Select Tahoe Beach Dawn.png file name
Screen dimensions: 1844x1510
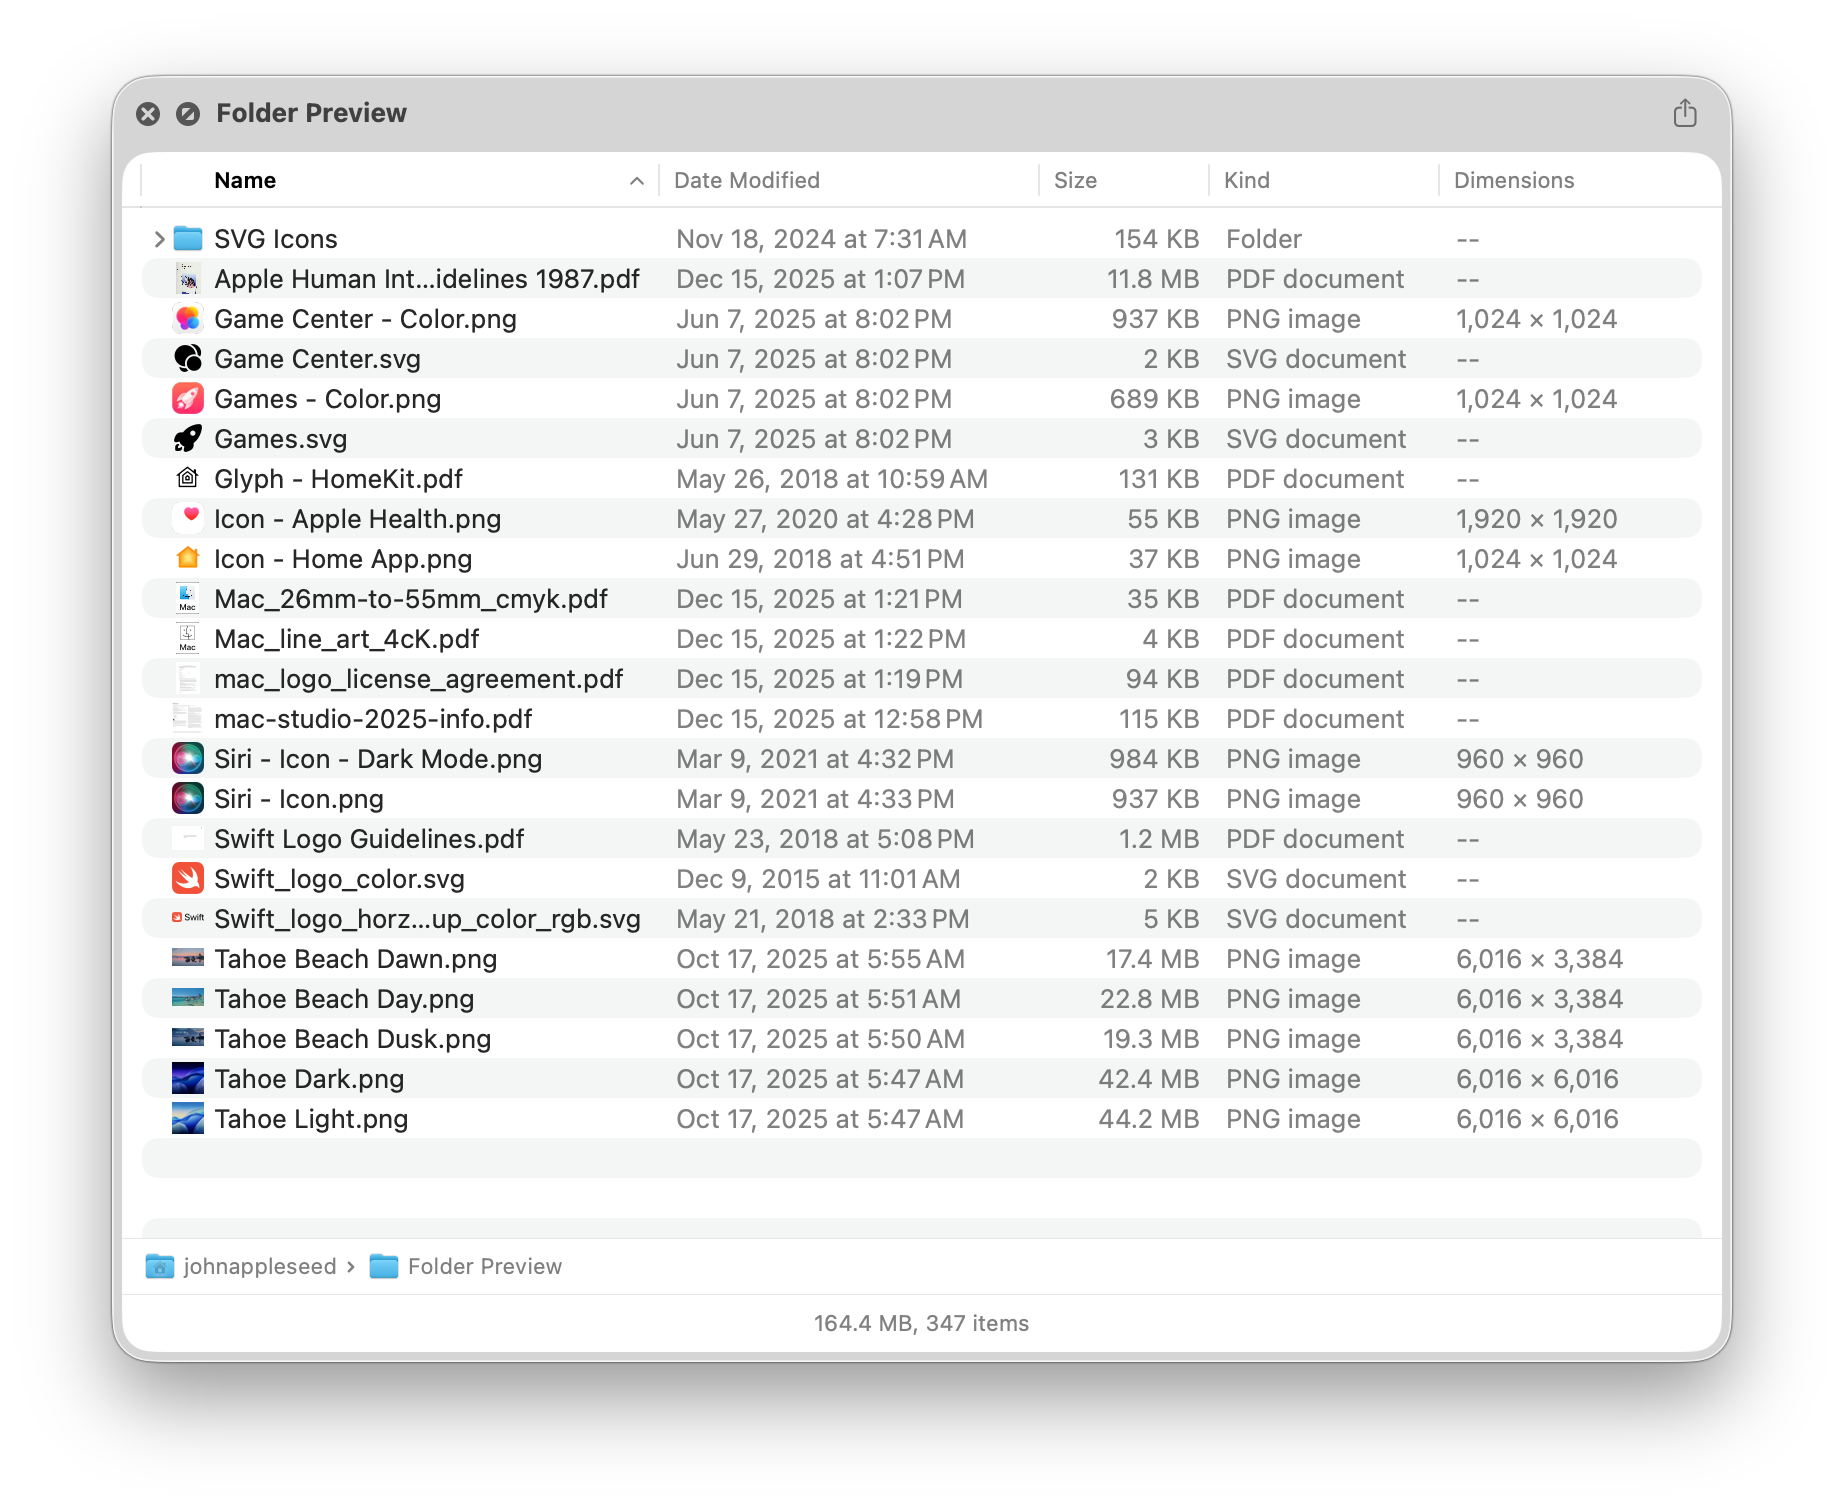(x=355, y=959)
